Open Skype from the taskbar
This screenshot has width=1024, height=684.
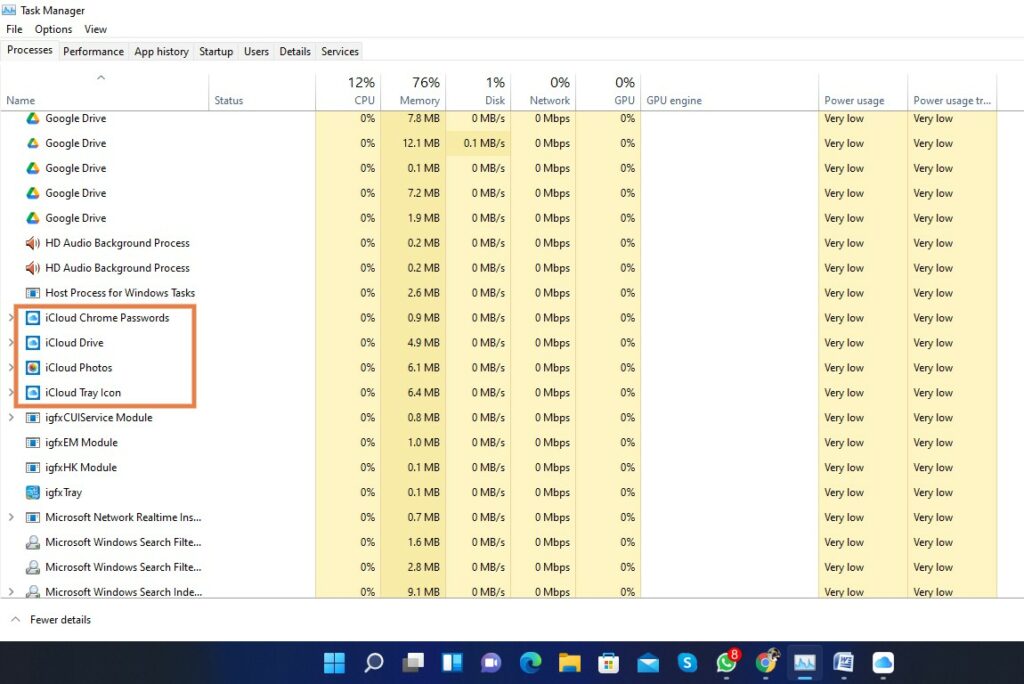tap(687, 662)
